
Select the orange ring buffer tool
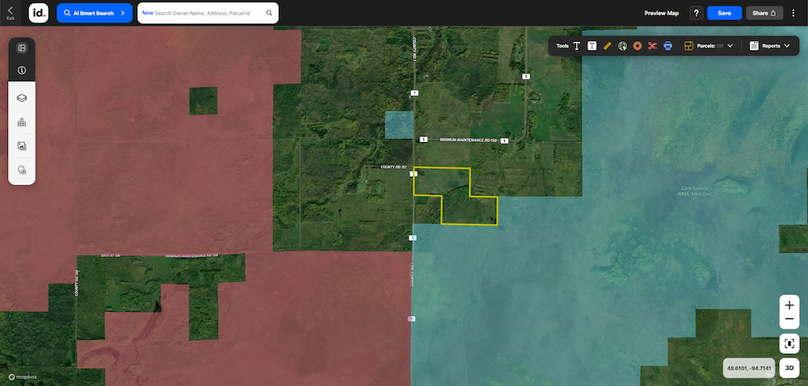pyautogui.click(x=637, y=46)
